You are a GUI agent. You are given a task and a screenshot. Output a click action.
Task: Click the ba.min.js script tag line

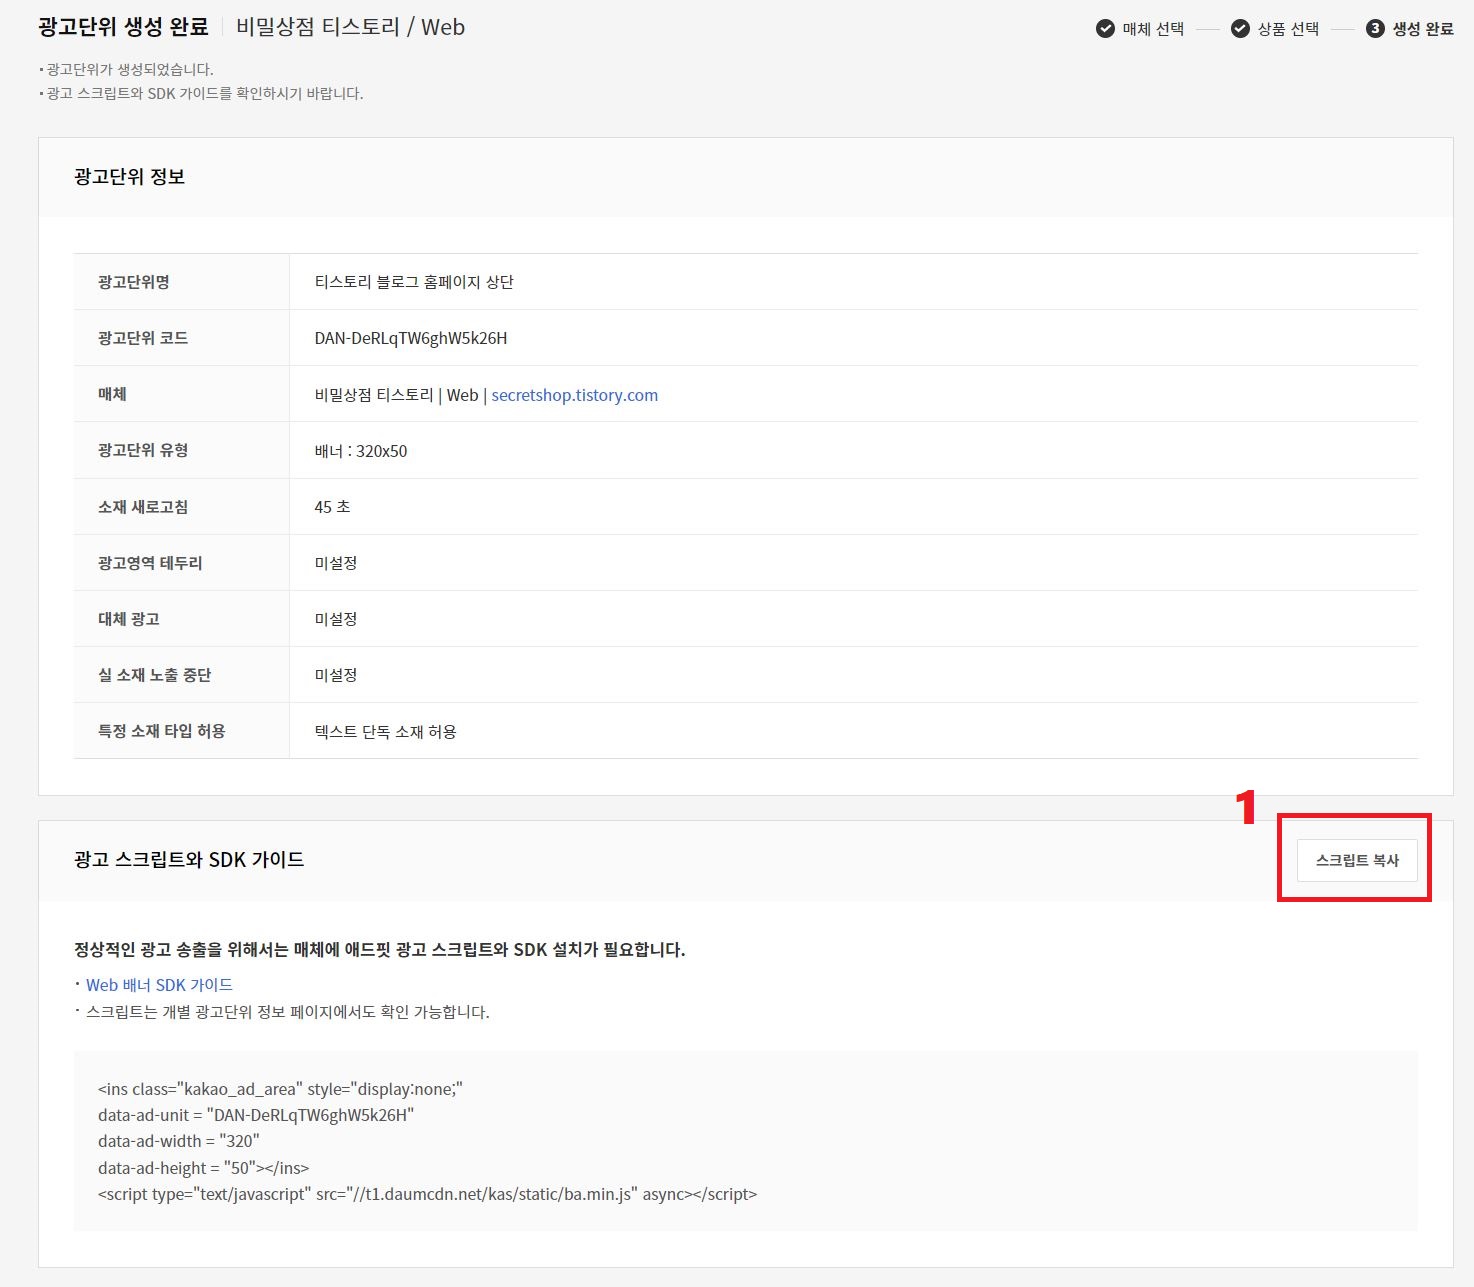428,1194
